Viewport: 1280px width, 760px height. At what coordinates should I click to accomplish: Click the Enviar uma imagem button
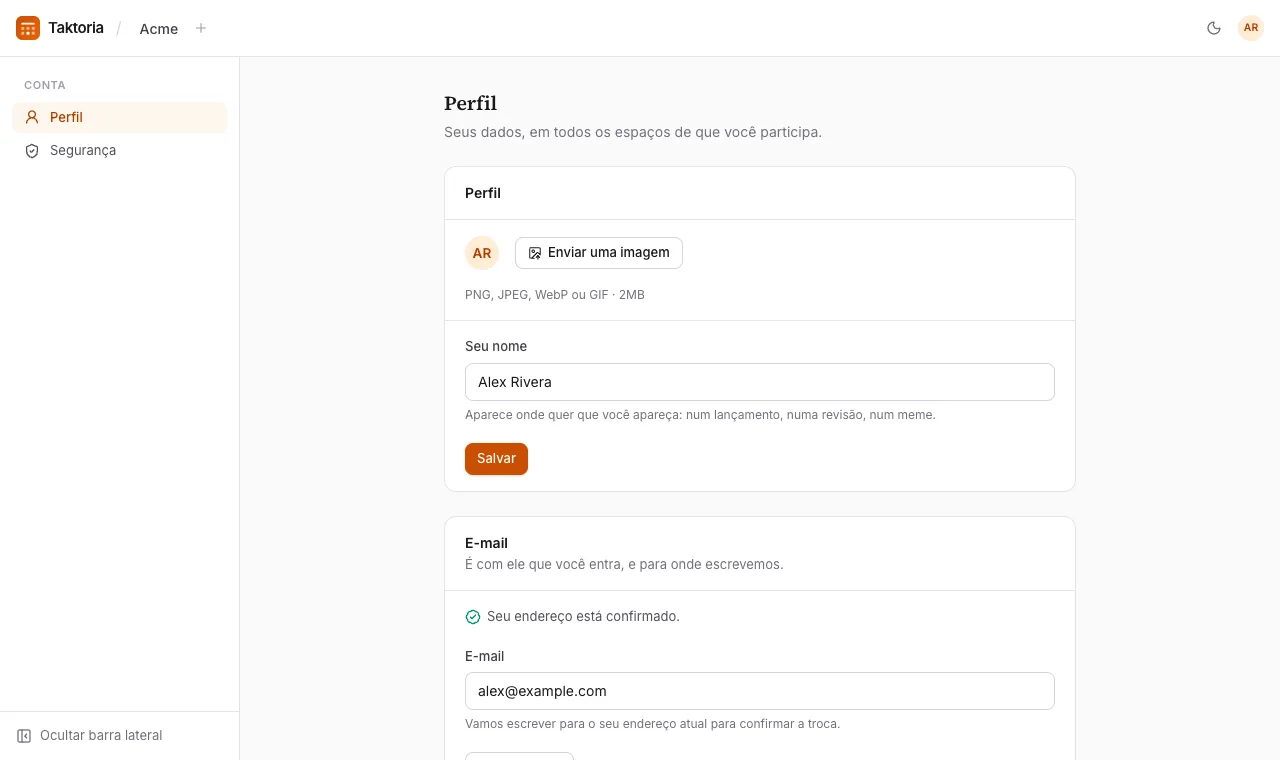pyautogui.click(x=599, y=253)
